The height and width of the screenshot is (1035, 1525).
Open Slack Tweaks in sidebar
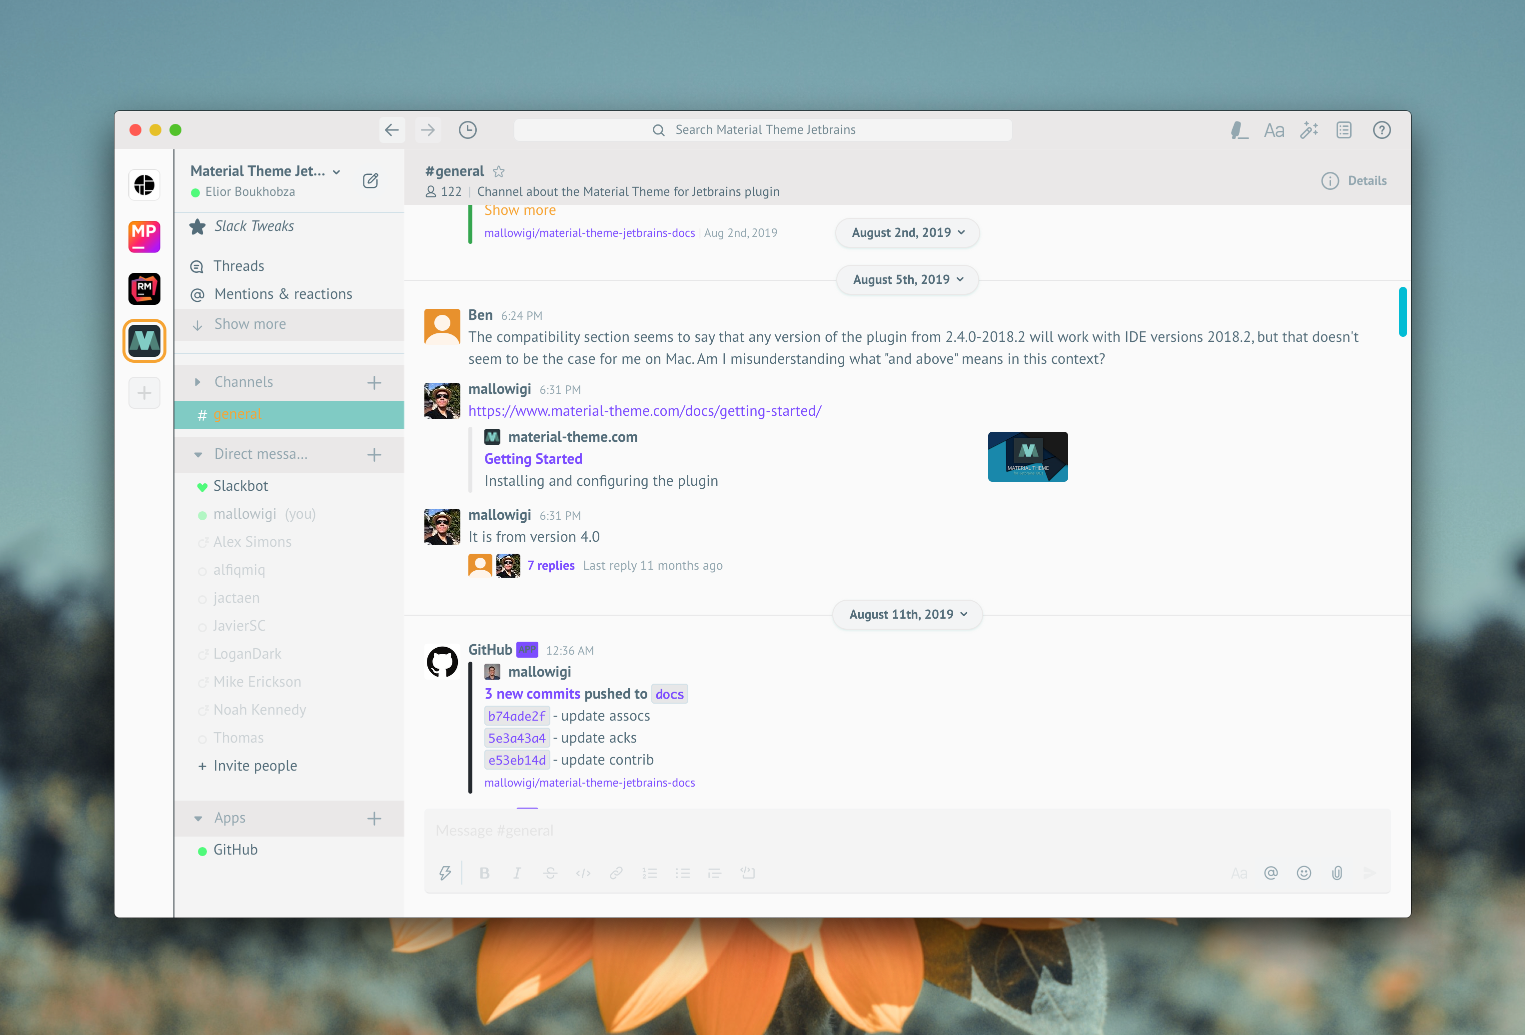[289, 227]
